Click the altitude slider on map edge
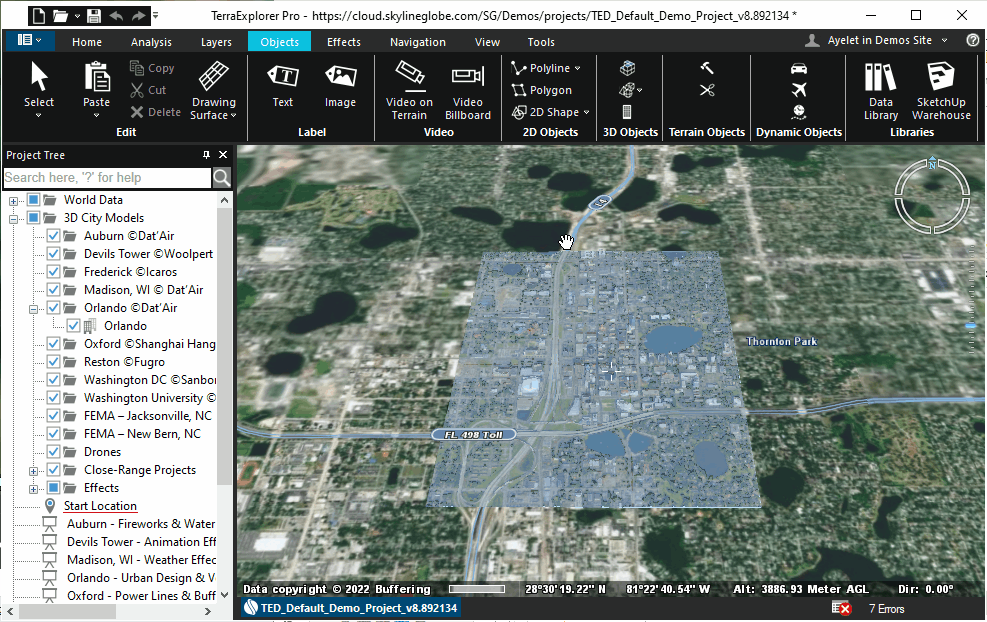987x622 pixels. 970,325
